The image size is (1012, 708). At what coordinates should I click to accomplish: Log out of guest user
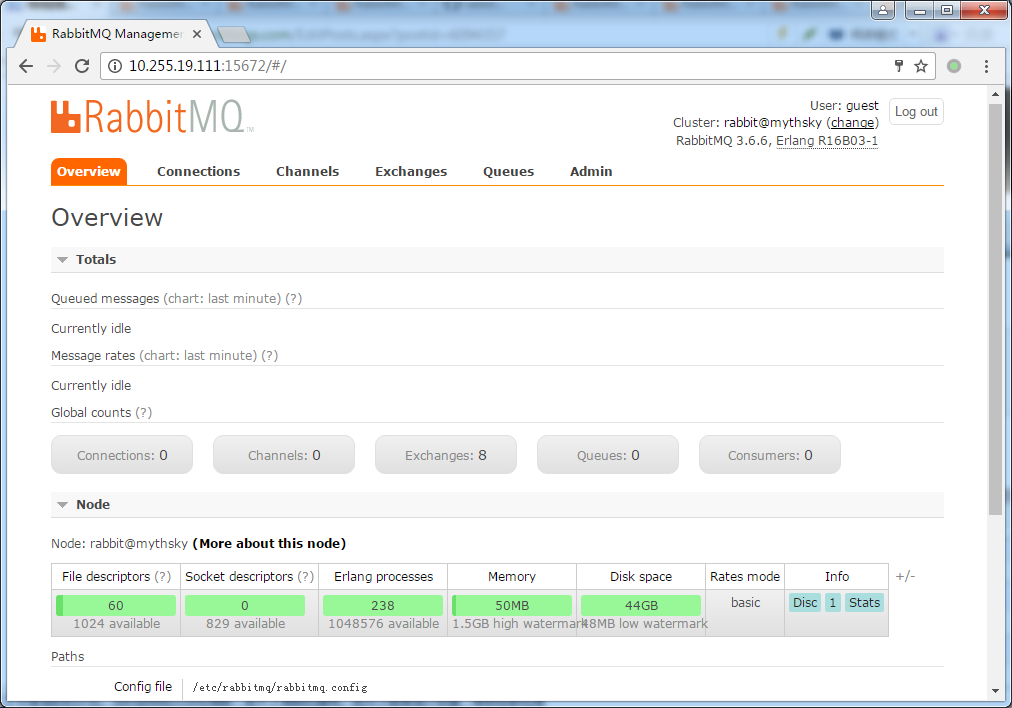coord(916,112)
